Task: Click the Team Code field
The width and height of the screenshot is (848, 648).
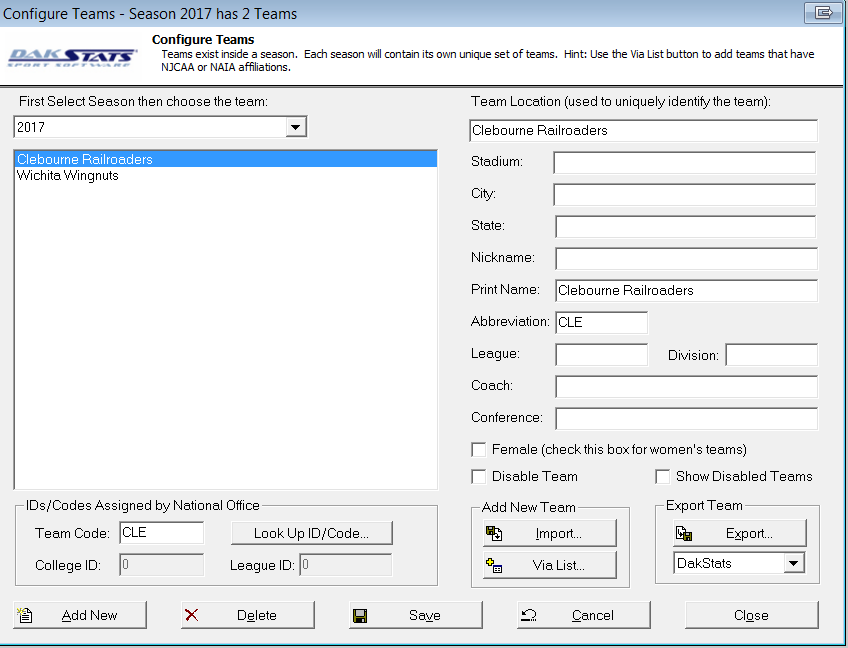Action: point(160,533)
